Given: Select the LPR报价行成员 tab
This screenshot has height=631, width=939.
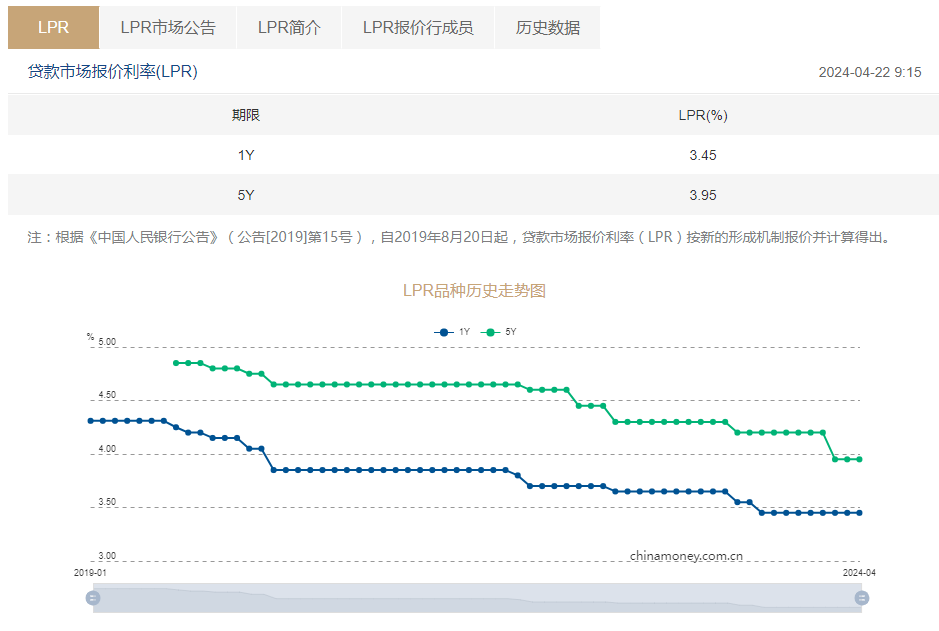Looking at the screenshot, I should click(418, 27).
